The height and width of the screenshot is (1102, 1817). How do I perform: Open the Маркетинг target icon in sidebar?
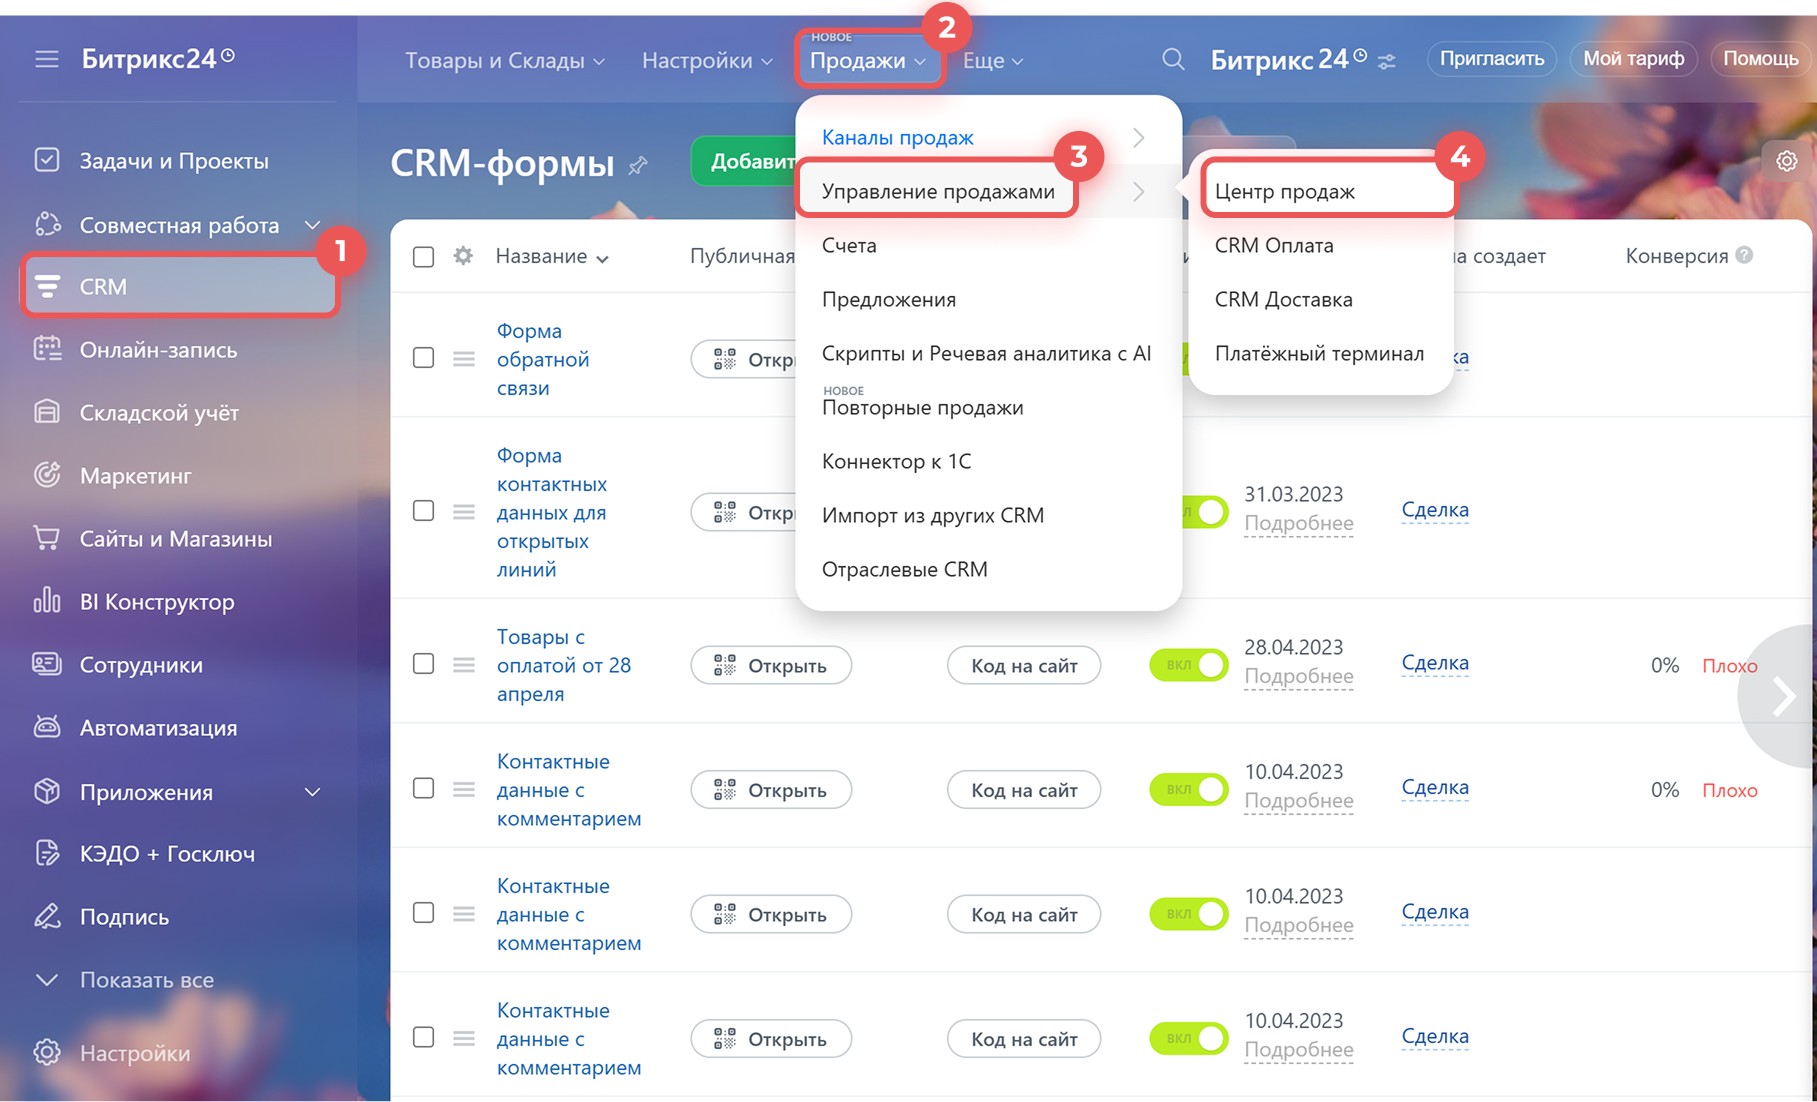pyautogui.click(x=47, y=475)
